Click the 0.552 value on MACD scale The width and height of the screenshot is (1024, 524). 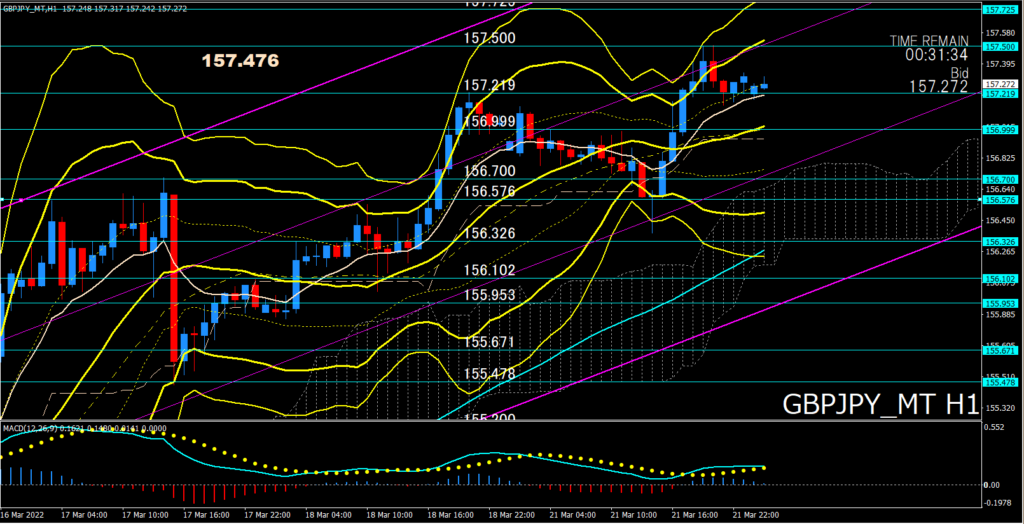(x=995, y=426)
